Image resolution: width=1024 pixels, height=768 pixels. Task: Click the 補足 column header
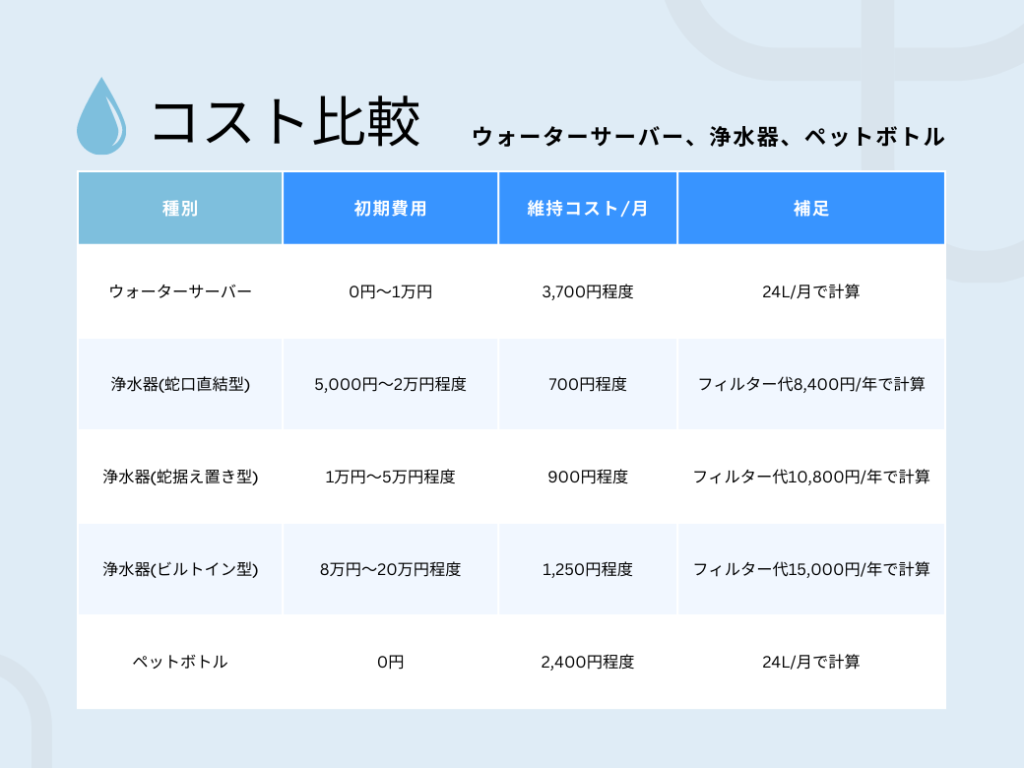pyautogui.click(x=811, y=208)
